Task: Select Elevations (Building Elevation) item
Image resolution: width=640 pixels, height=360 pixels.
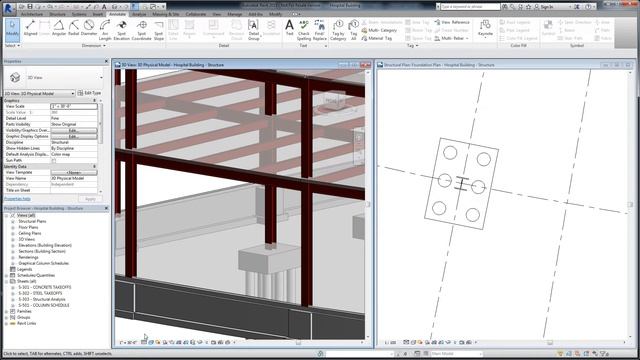Action: (x=45, y=245)
